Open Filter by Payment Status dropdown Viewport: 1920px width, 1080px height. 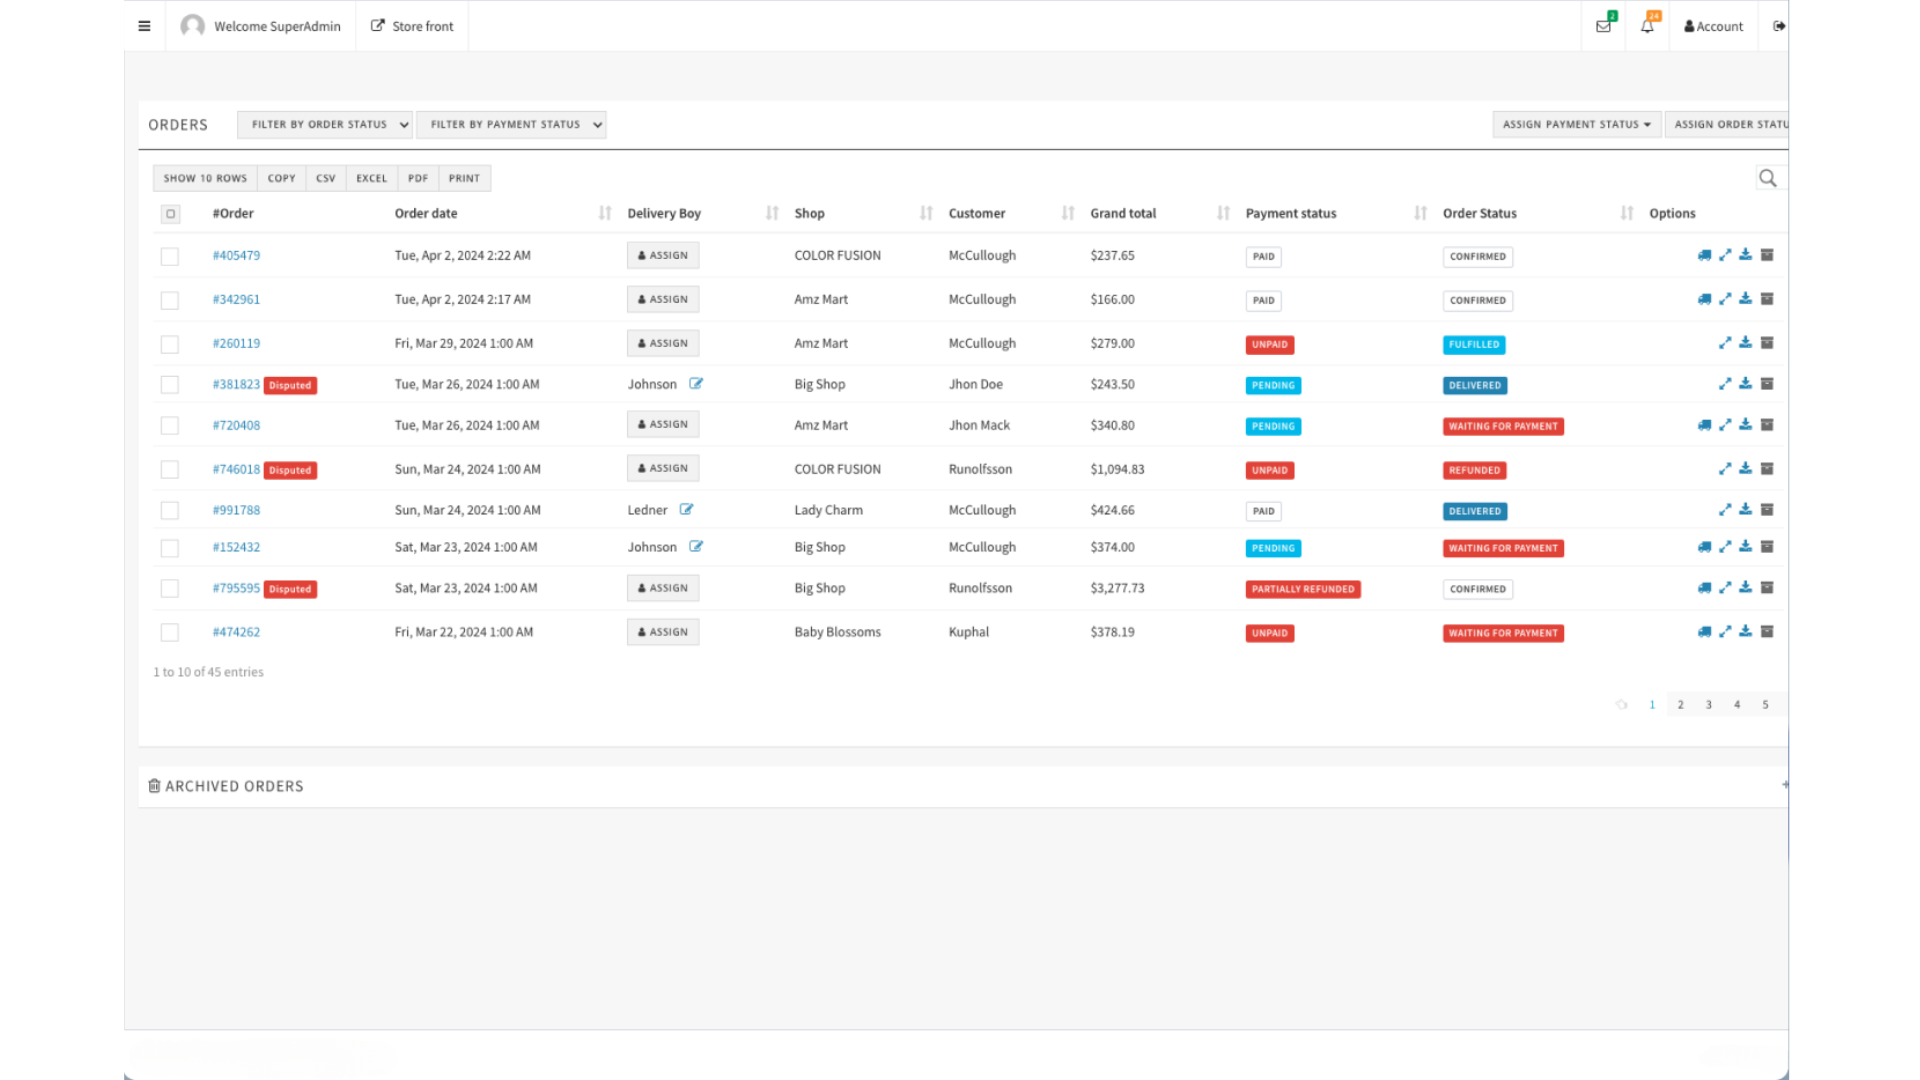pyautogui.click(x=510, y=124)
